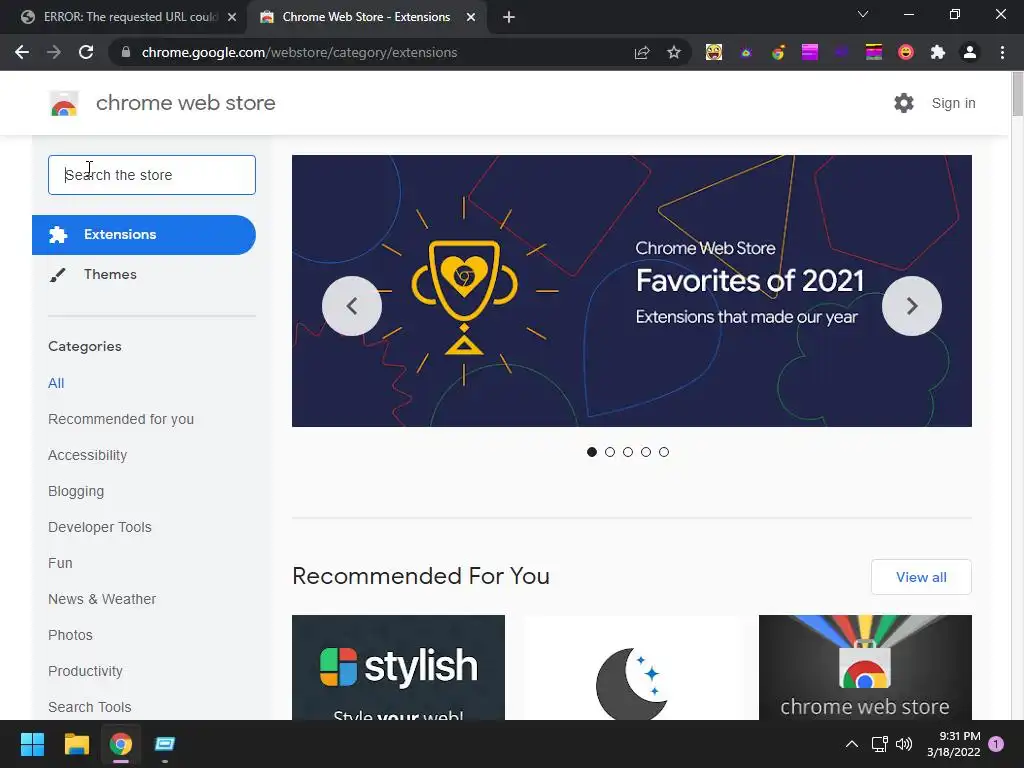Open the tab search dropdown arrow
The height and width of the screenshot is (768, 1024).
click(863, 14)
